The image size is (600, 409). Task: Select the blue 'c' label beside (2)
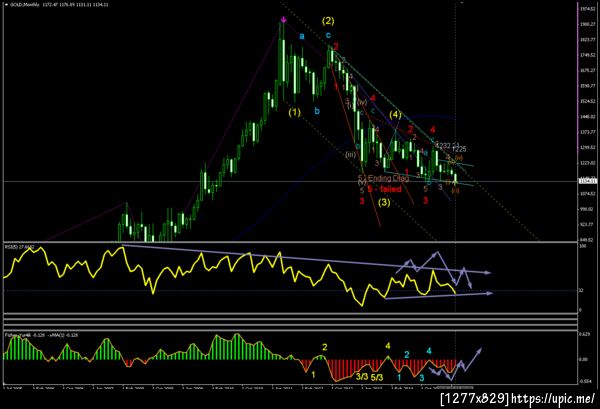point(328,36)
